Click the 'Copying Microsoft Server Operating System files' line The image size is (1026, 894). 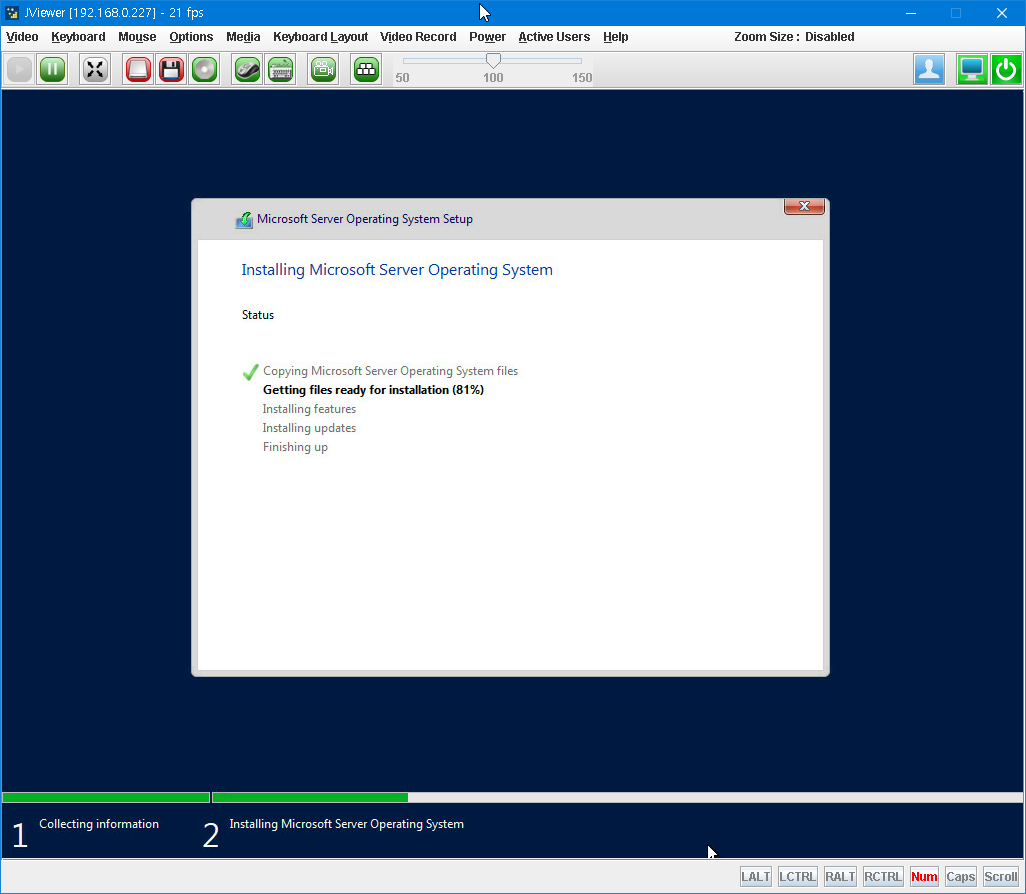[391, 371]
